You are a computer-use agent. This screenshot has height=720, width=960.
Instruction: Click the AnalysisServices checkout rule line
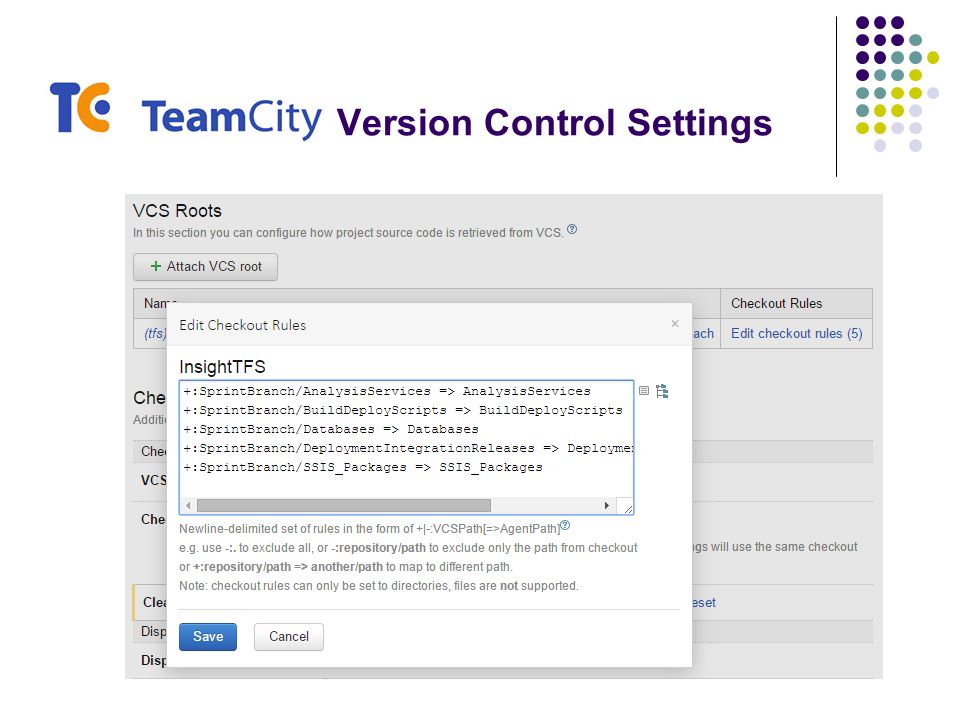[x=386, y=391]
